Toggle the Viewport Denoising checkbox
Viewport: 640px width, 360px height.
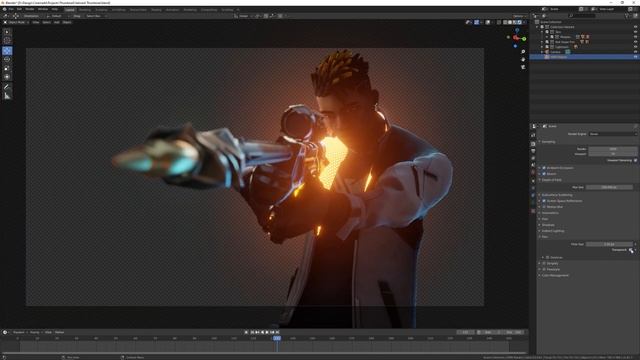(635, 160)
